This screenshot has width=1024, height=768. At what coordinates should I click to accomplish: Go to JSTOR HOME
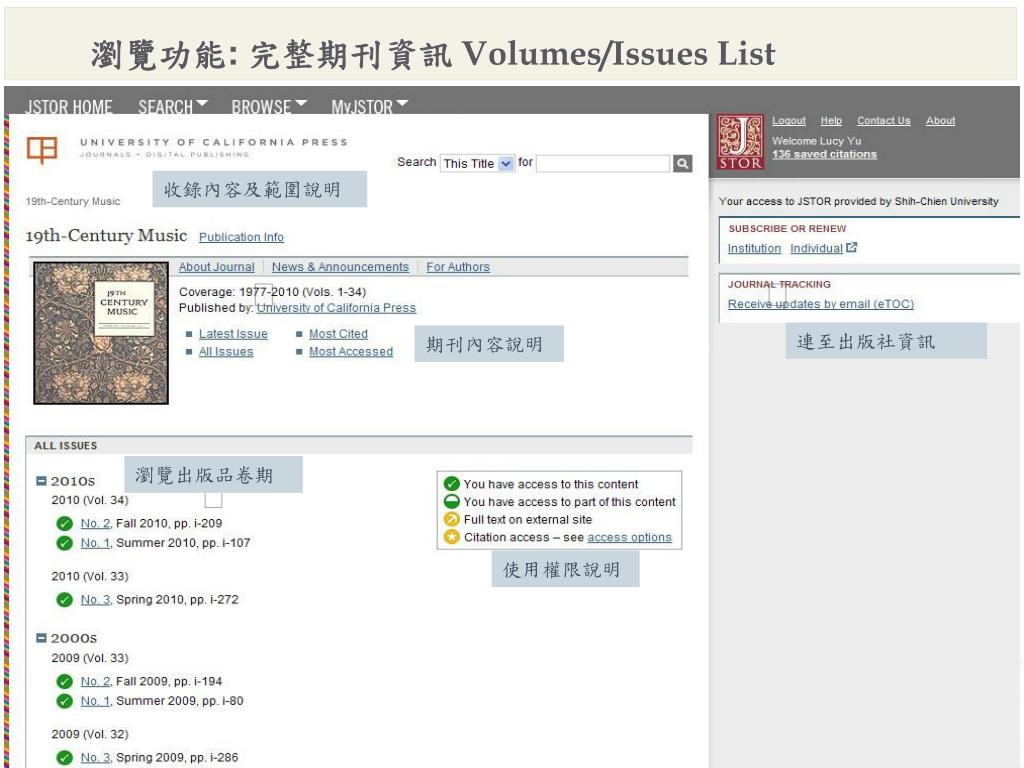pyautogui.click(x=69, y=106)
